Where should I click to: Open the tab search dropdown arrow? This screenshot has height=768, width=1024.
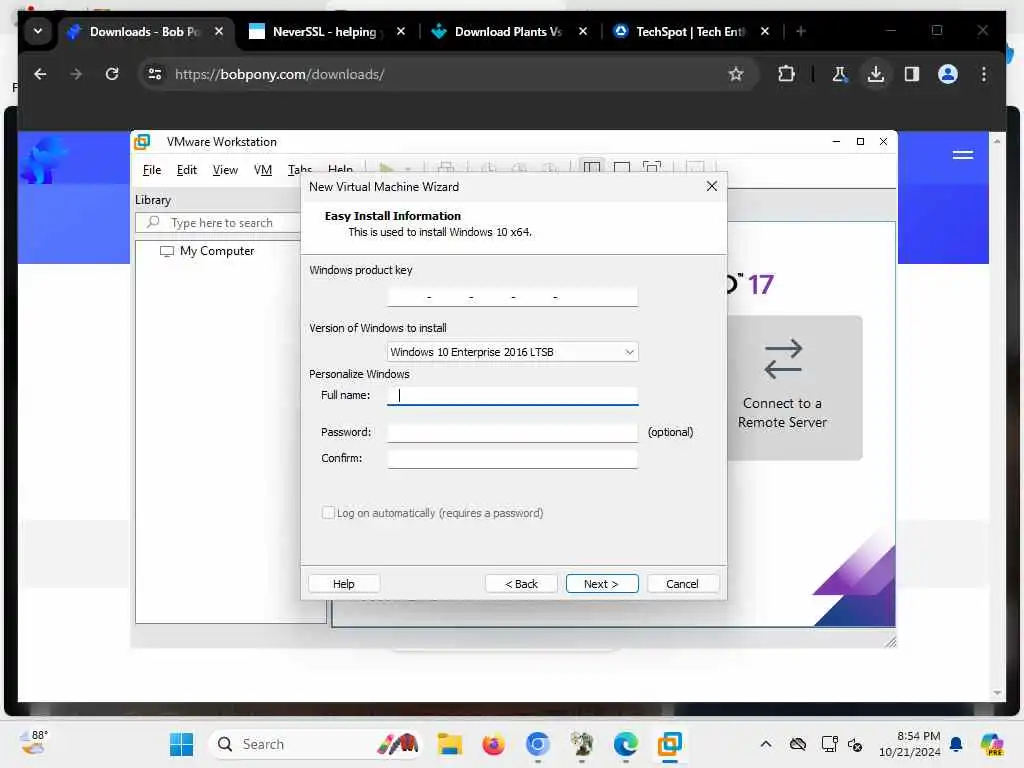[x=38, y=31]
